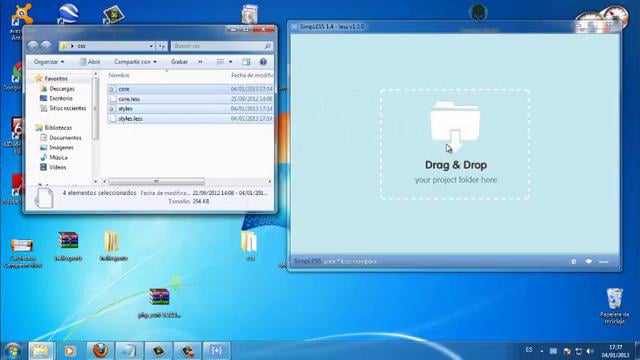Select the styles file row

coord(191,109)
